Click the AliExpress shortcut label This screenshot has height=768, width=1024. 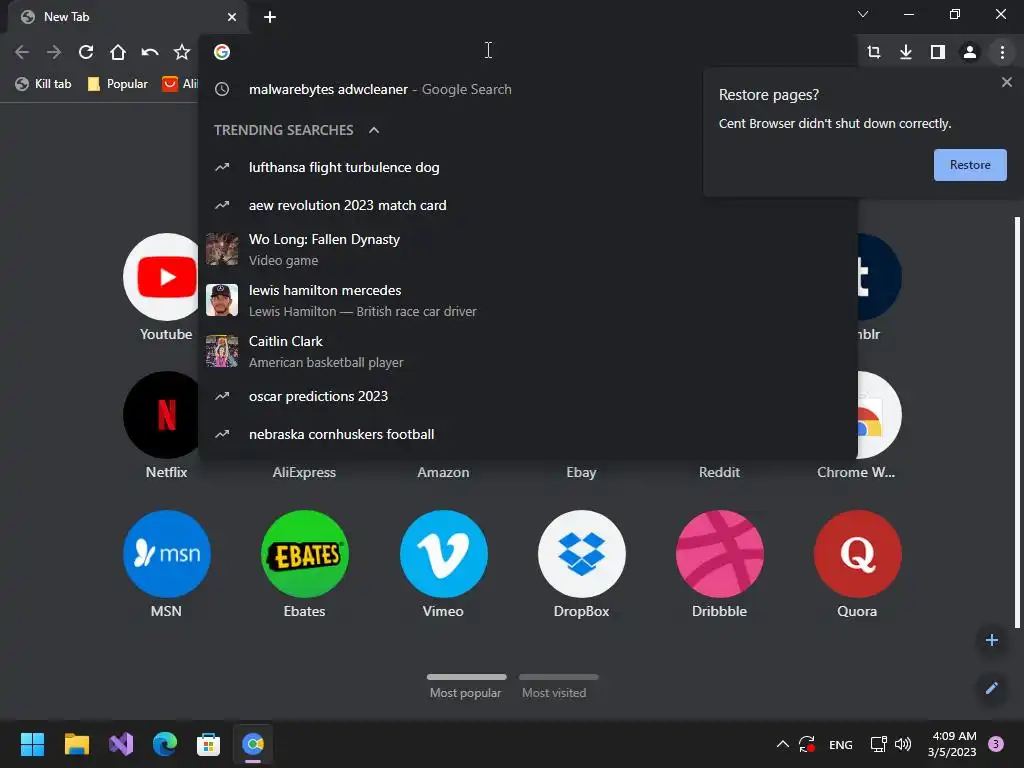[304, 472]
